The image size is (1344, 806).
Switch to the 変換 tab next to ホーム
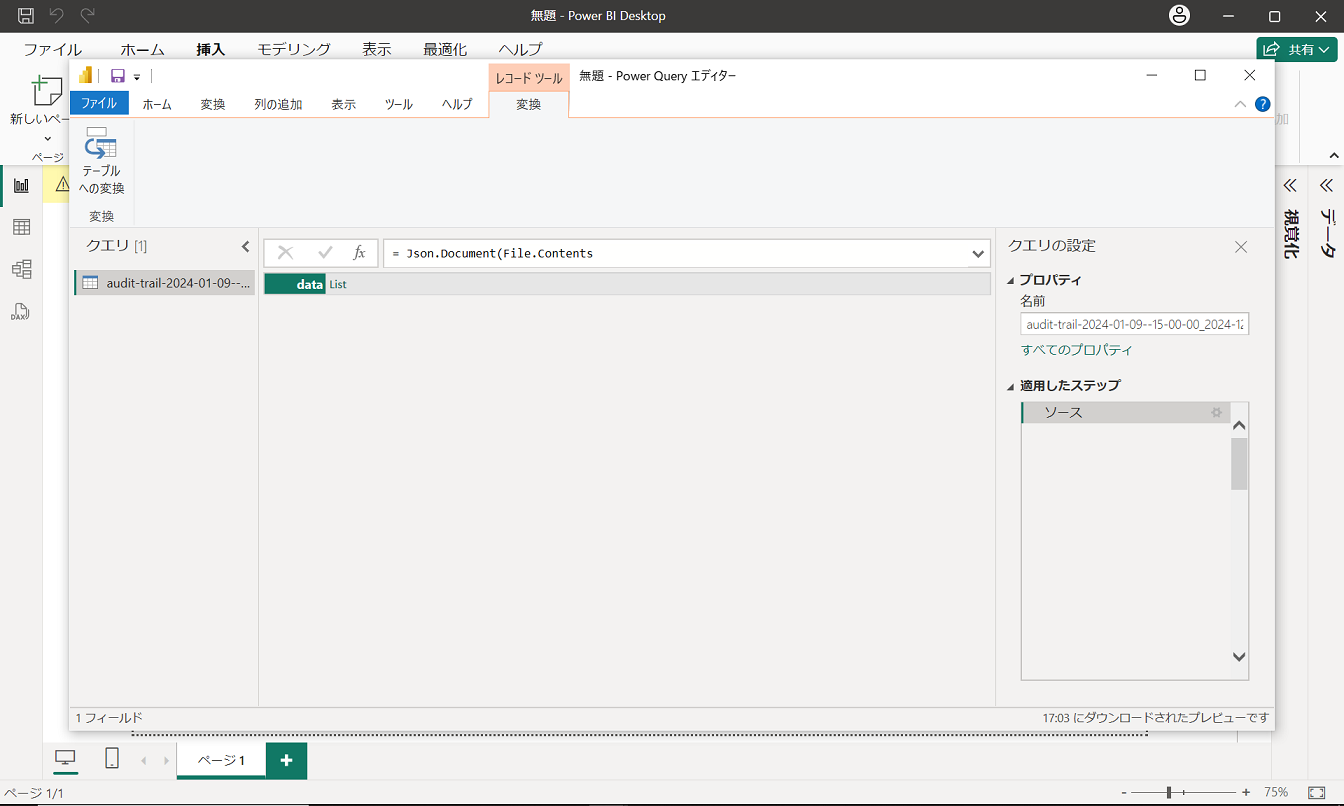click(x=213, y=104)
